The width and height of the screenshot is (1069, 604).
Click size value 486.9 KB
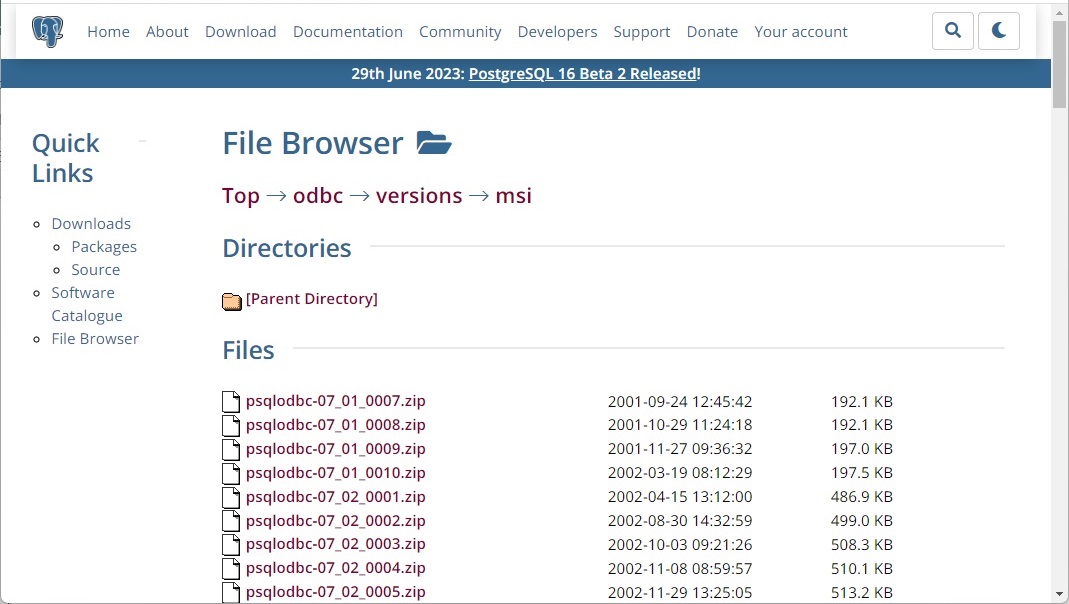pos(862,497)
